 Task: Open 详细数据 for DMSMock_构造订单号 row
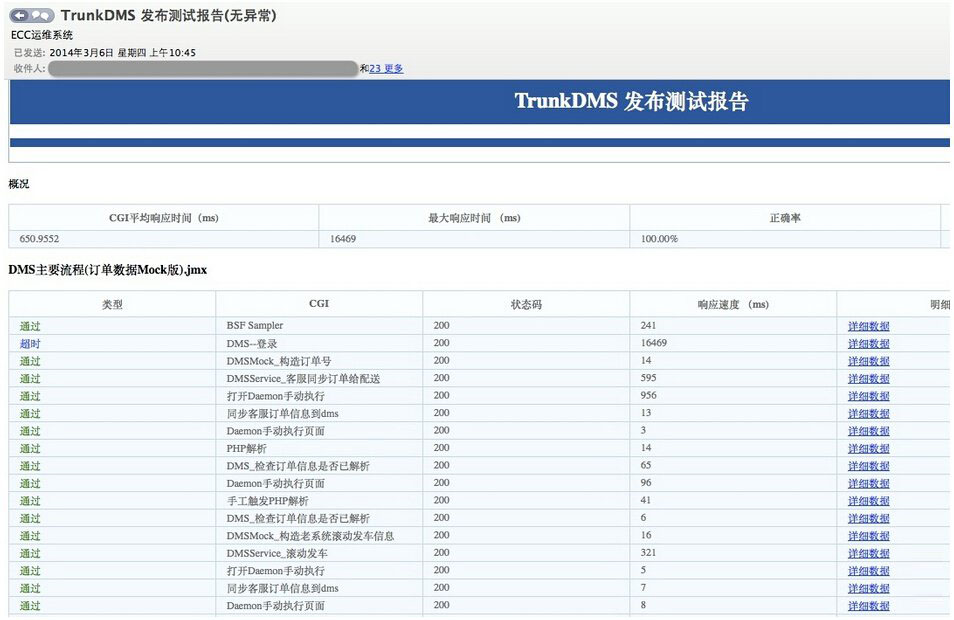tap(868, 361)
